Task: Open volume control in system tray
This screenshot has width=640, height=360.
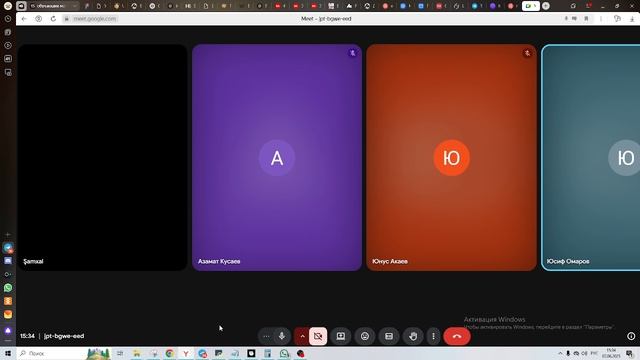Action: [584, 353]
